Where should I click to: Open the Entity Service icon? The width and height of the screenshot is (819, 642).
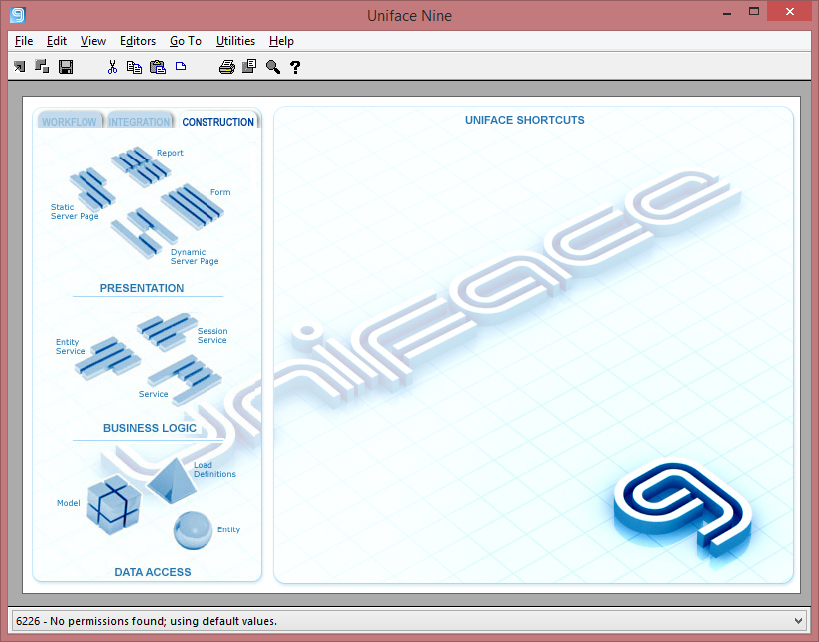[108, 357]
